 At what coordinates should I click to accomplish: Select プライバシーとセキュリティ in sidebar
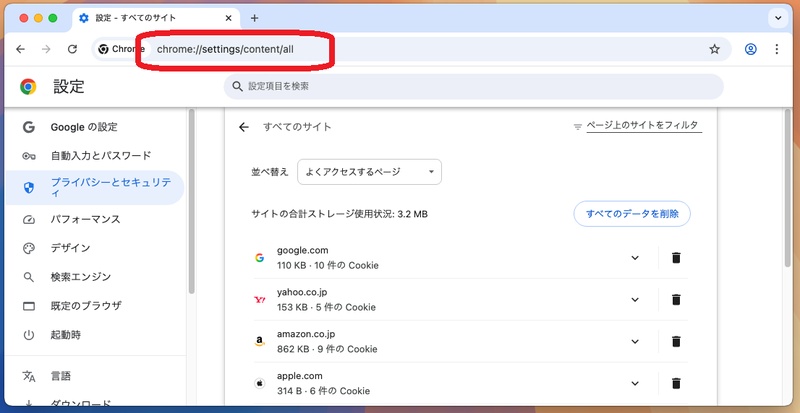tap(95, 188)
